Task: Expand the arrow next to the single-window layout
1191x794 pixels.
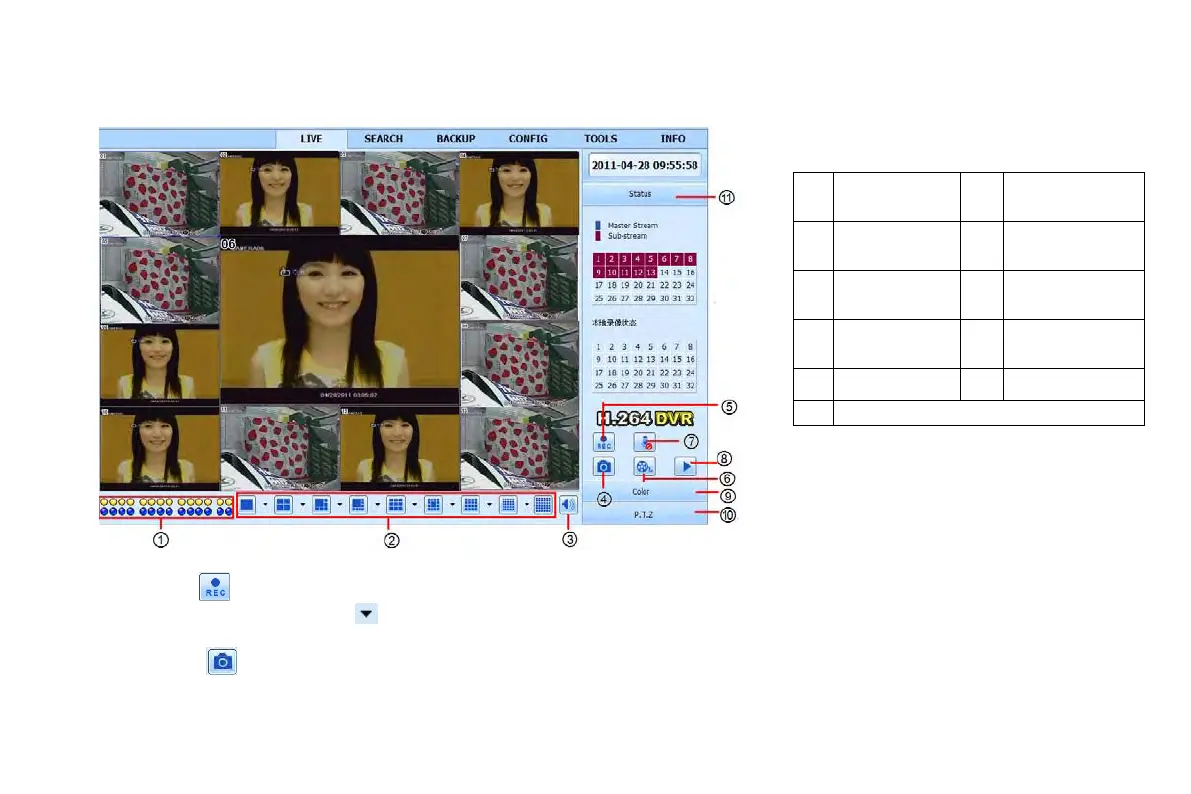Action: pos(265,505)
